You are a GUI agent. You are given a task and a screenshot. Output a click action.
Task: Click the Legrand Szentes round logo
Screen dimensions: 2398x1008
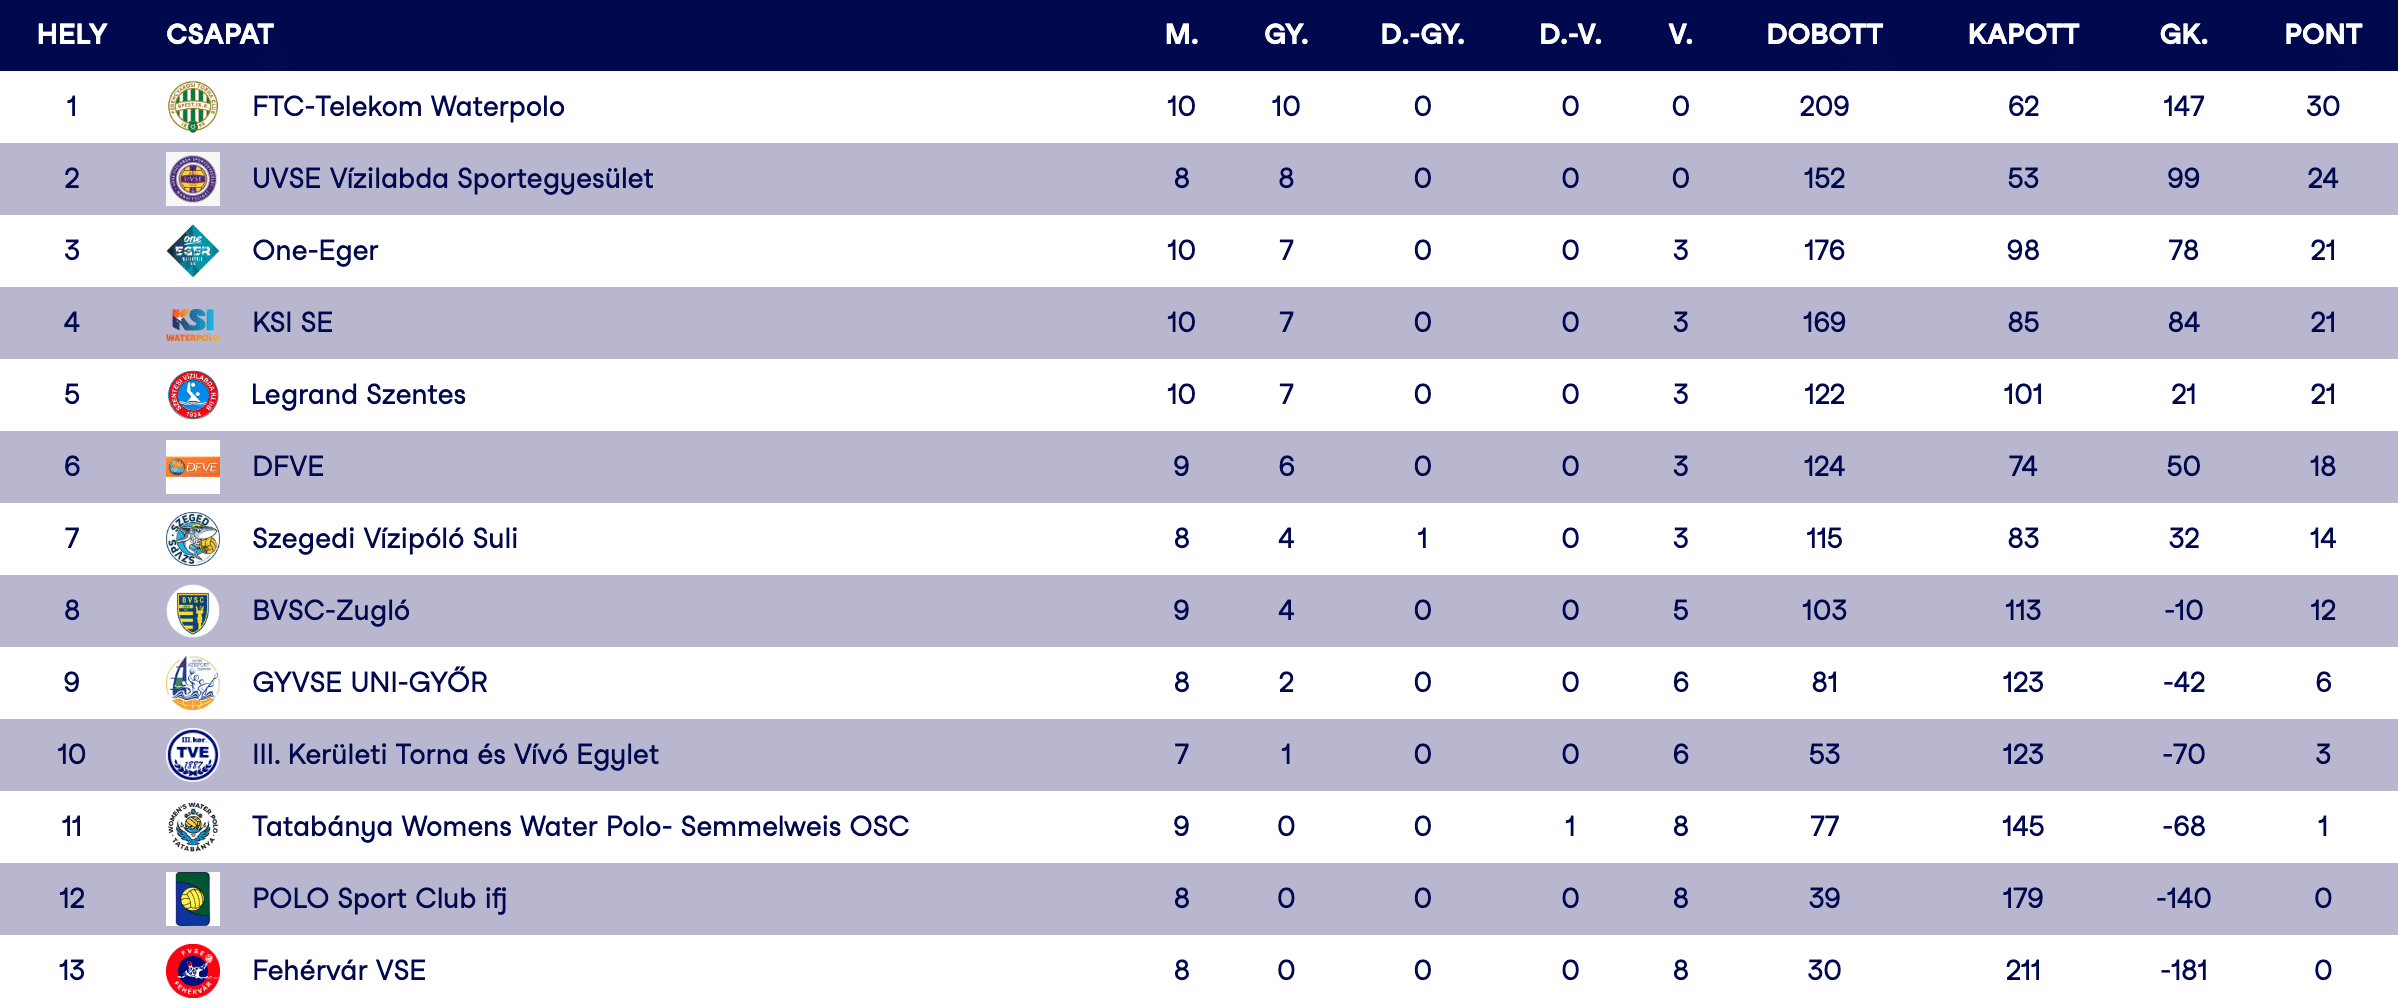[193, 395]
